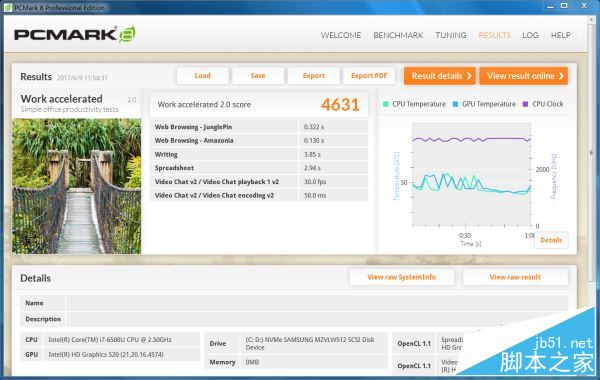Image resolution: width=600 pixels, height=380 pixels.
Task: Click the Intel Core i7-6500U CPU entry
Action: click(x=110, y=339)
